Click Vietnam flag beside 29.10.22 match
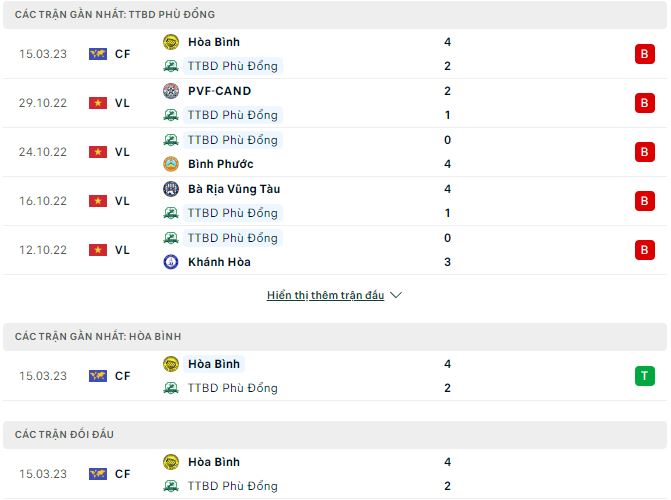Viewport: 671px width, 500px height. click(x=98, y=103)
